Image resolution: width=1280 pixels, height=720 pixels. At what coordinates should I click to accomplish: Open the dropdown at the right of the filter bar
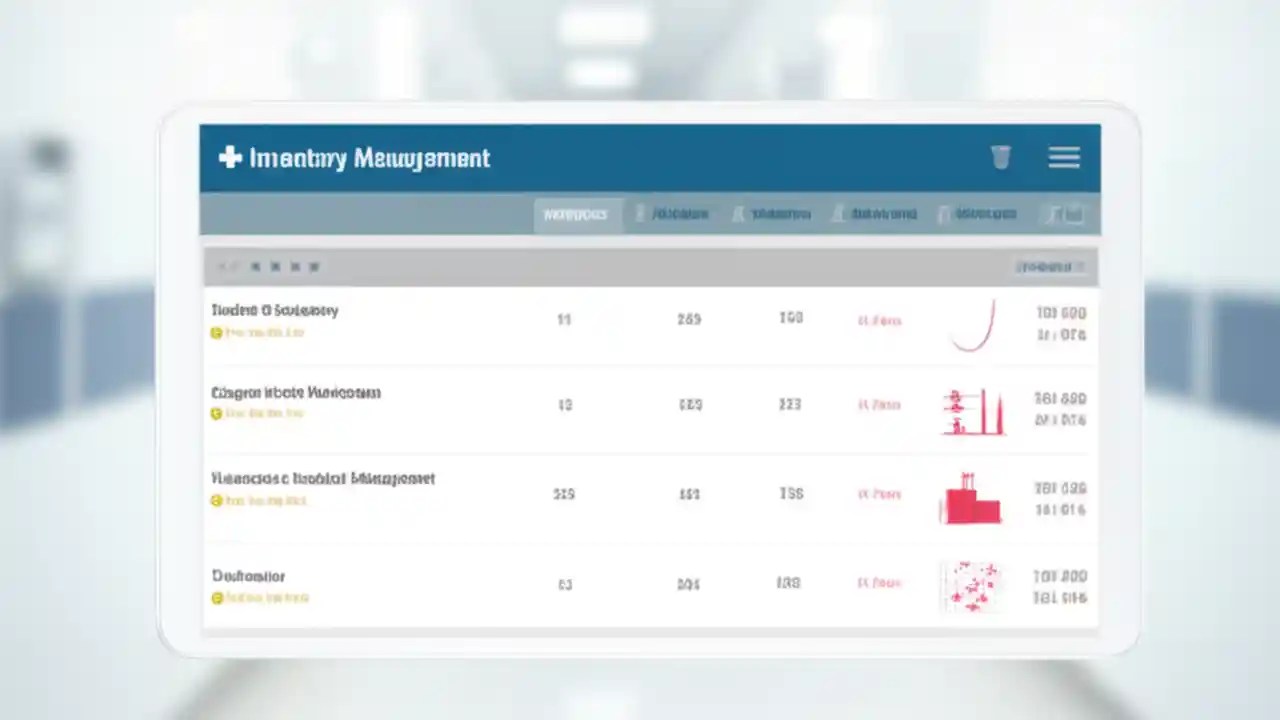point(1049,266)
